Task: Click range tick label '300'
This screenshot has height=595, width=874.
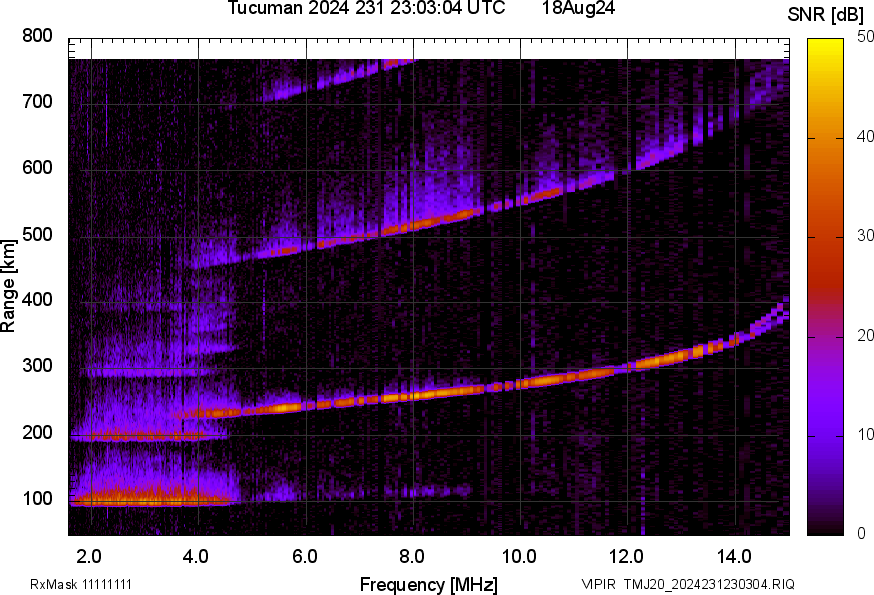Action: 37,366
